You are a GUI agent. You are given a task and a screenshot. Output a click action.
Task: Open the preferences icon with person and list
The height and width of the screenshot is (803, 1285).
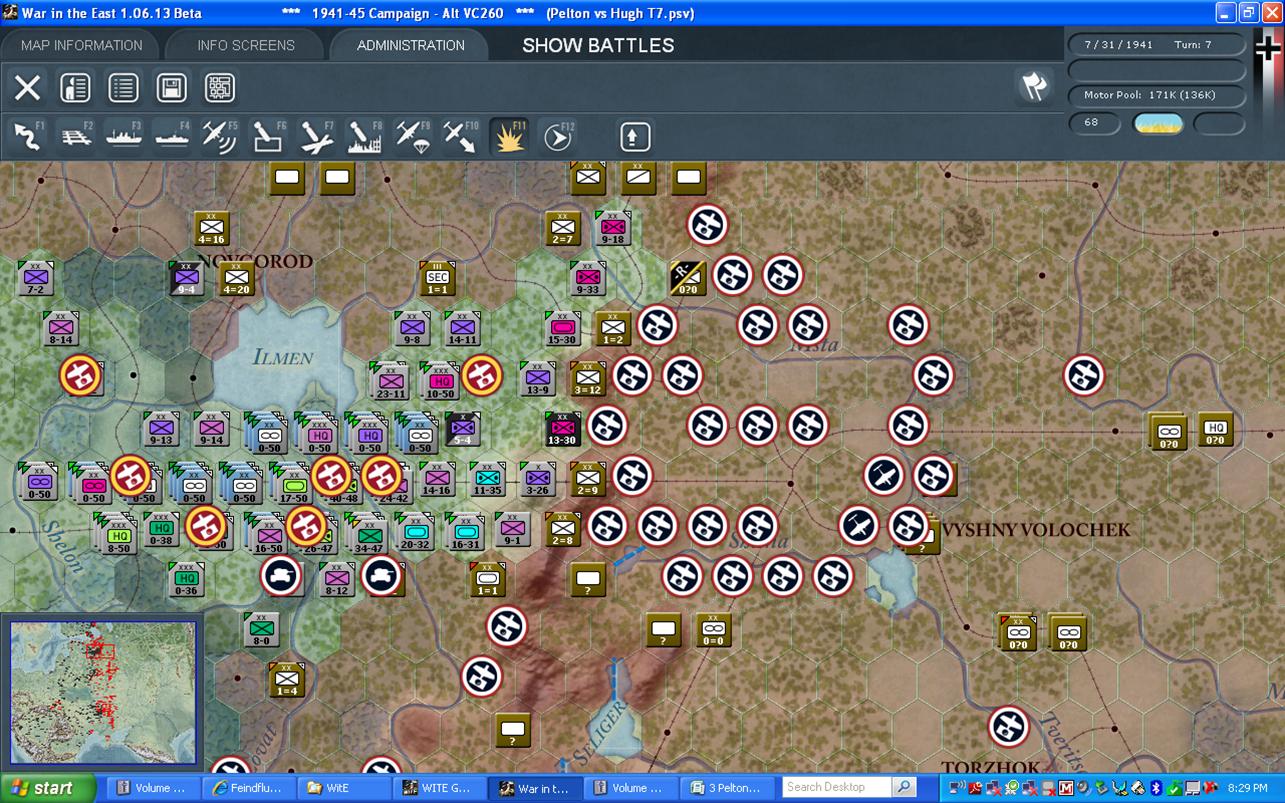pyautogui.click(x=75, y=88)
